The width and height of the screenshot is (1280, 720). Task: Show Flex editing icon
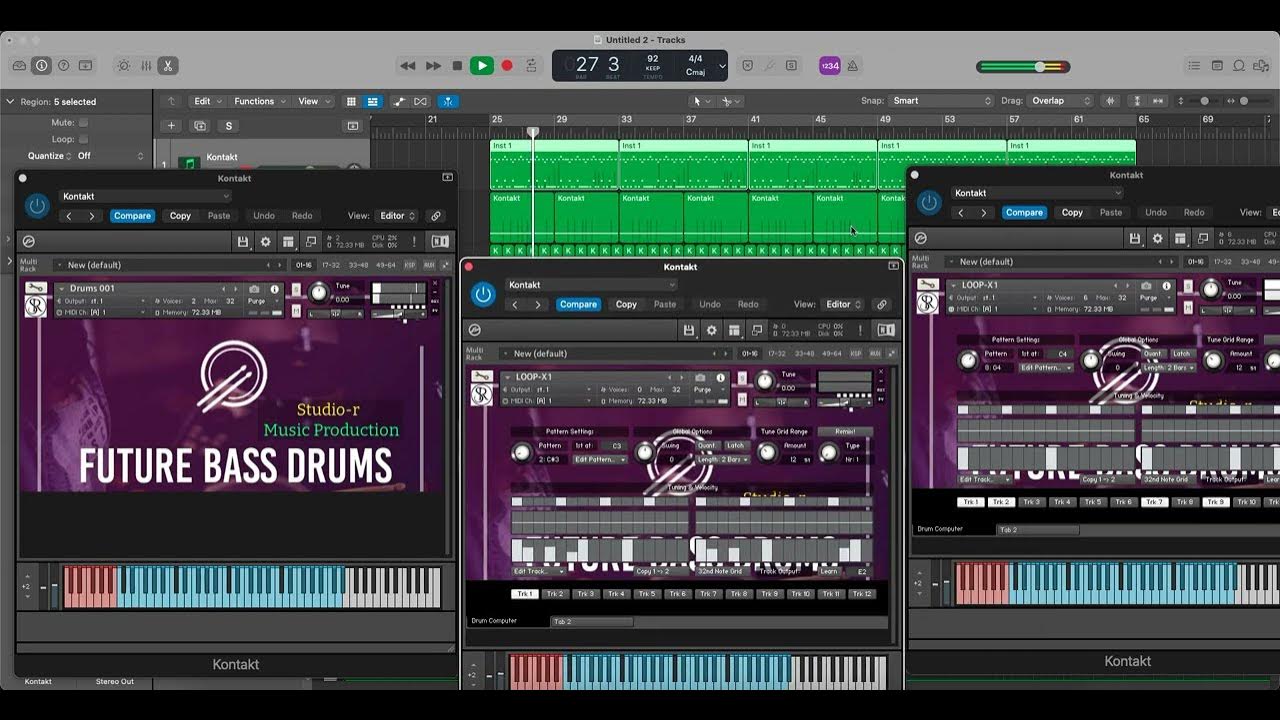tap(421, 101)
